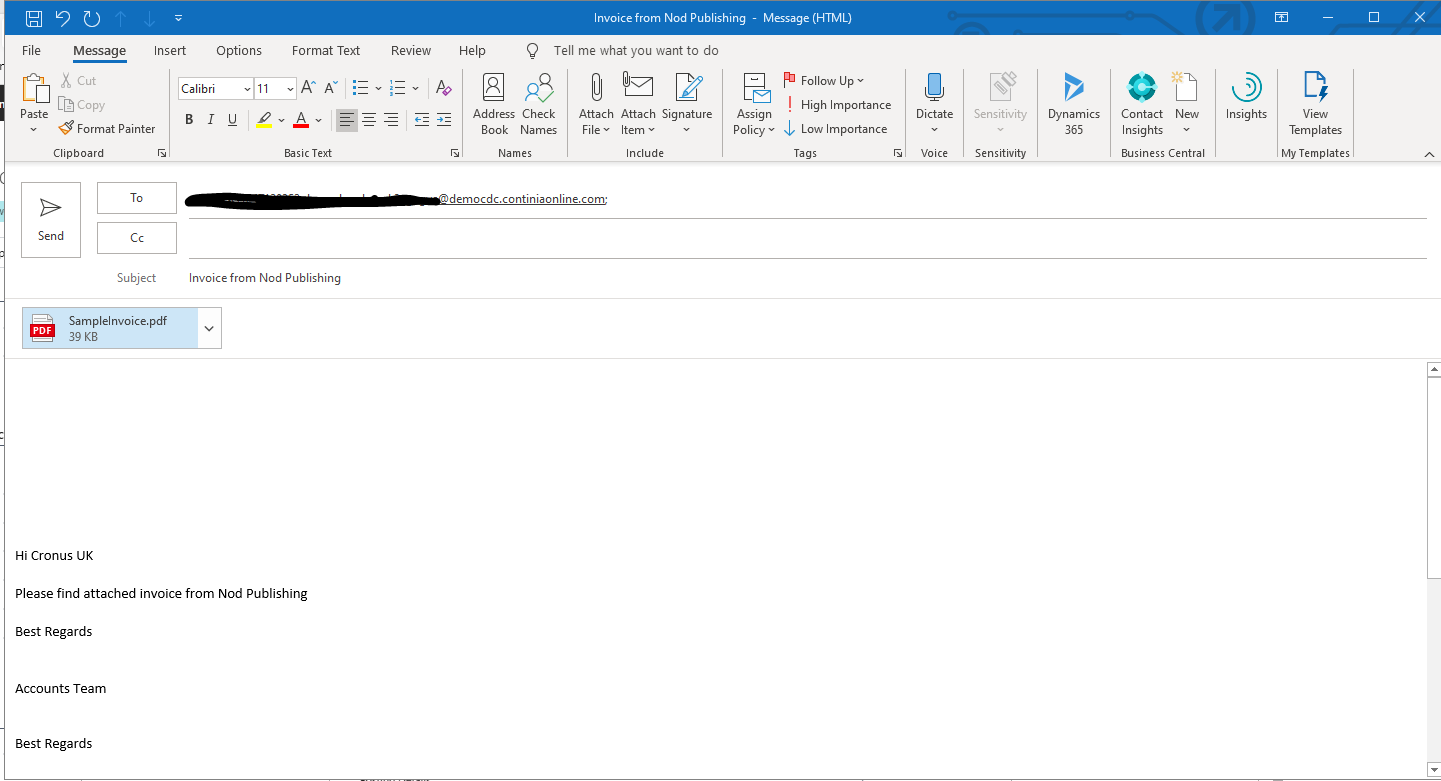Activate Format Painter
Screen dimensions: 1441x781
click(x=107, y=129)
